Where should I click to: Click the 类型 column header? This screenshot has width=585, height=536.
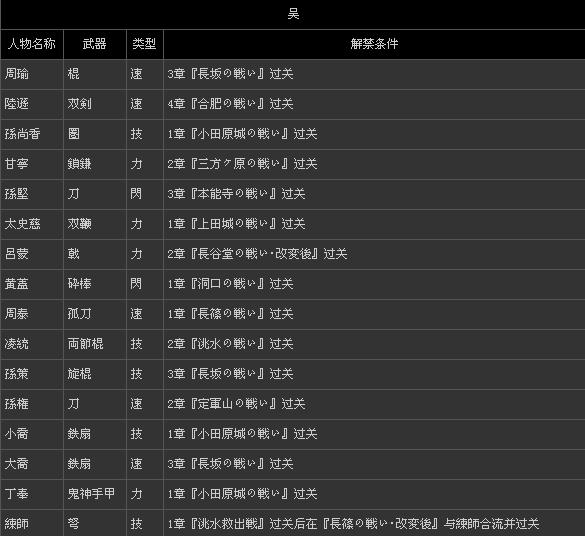pos(144,44)
